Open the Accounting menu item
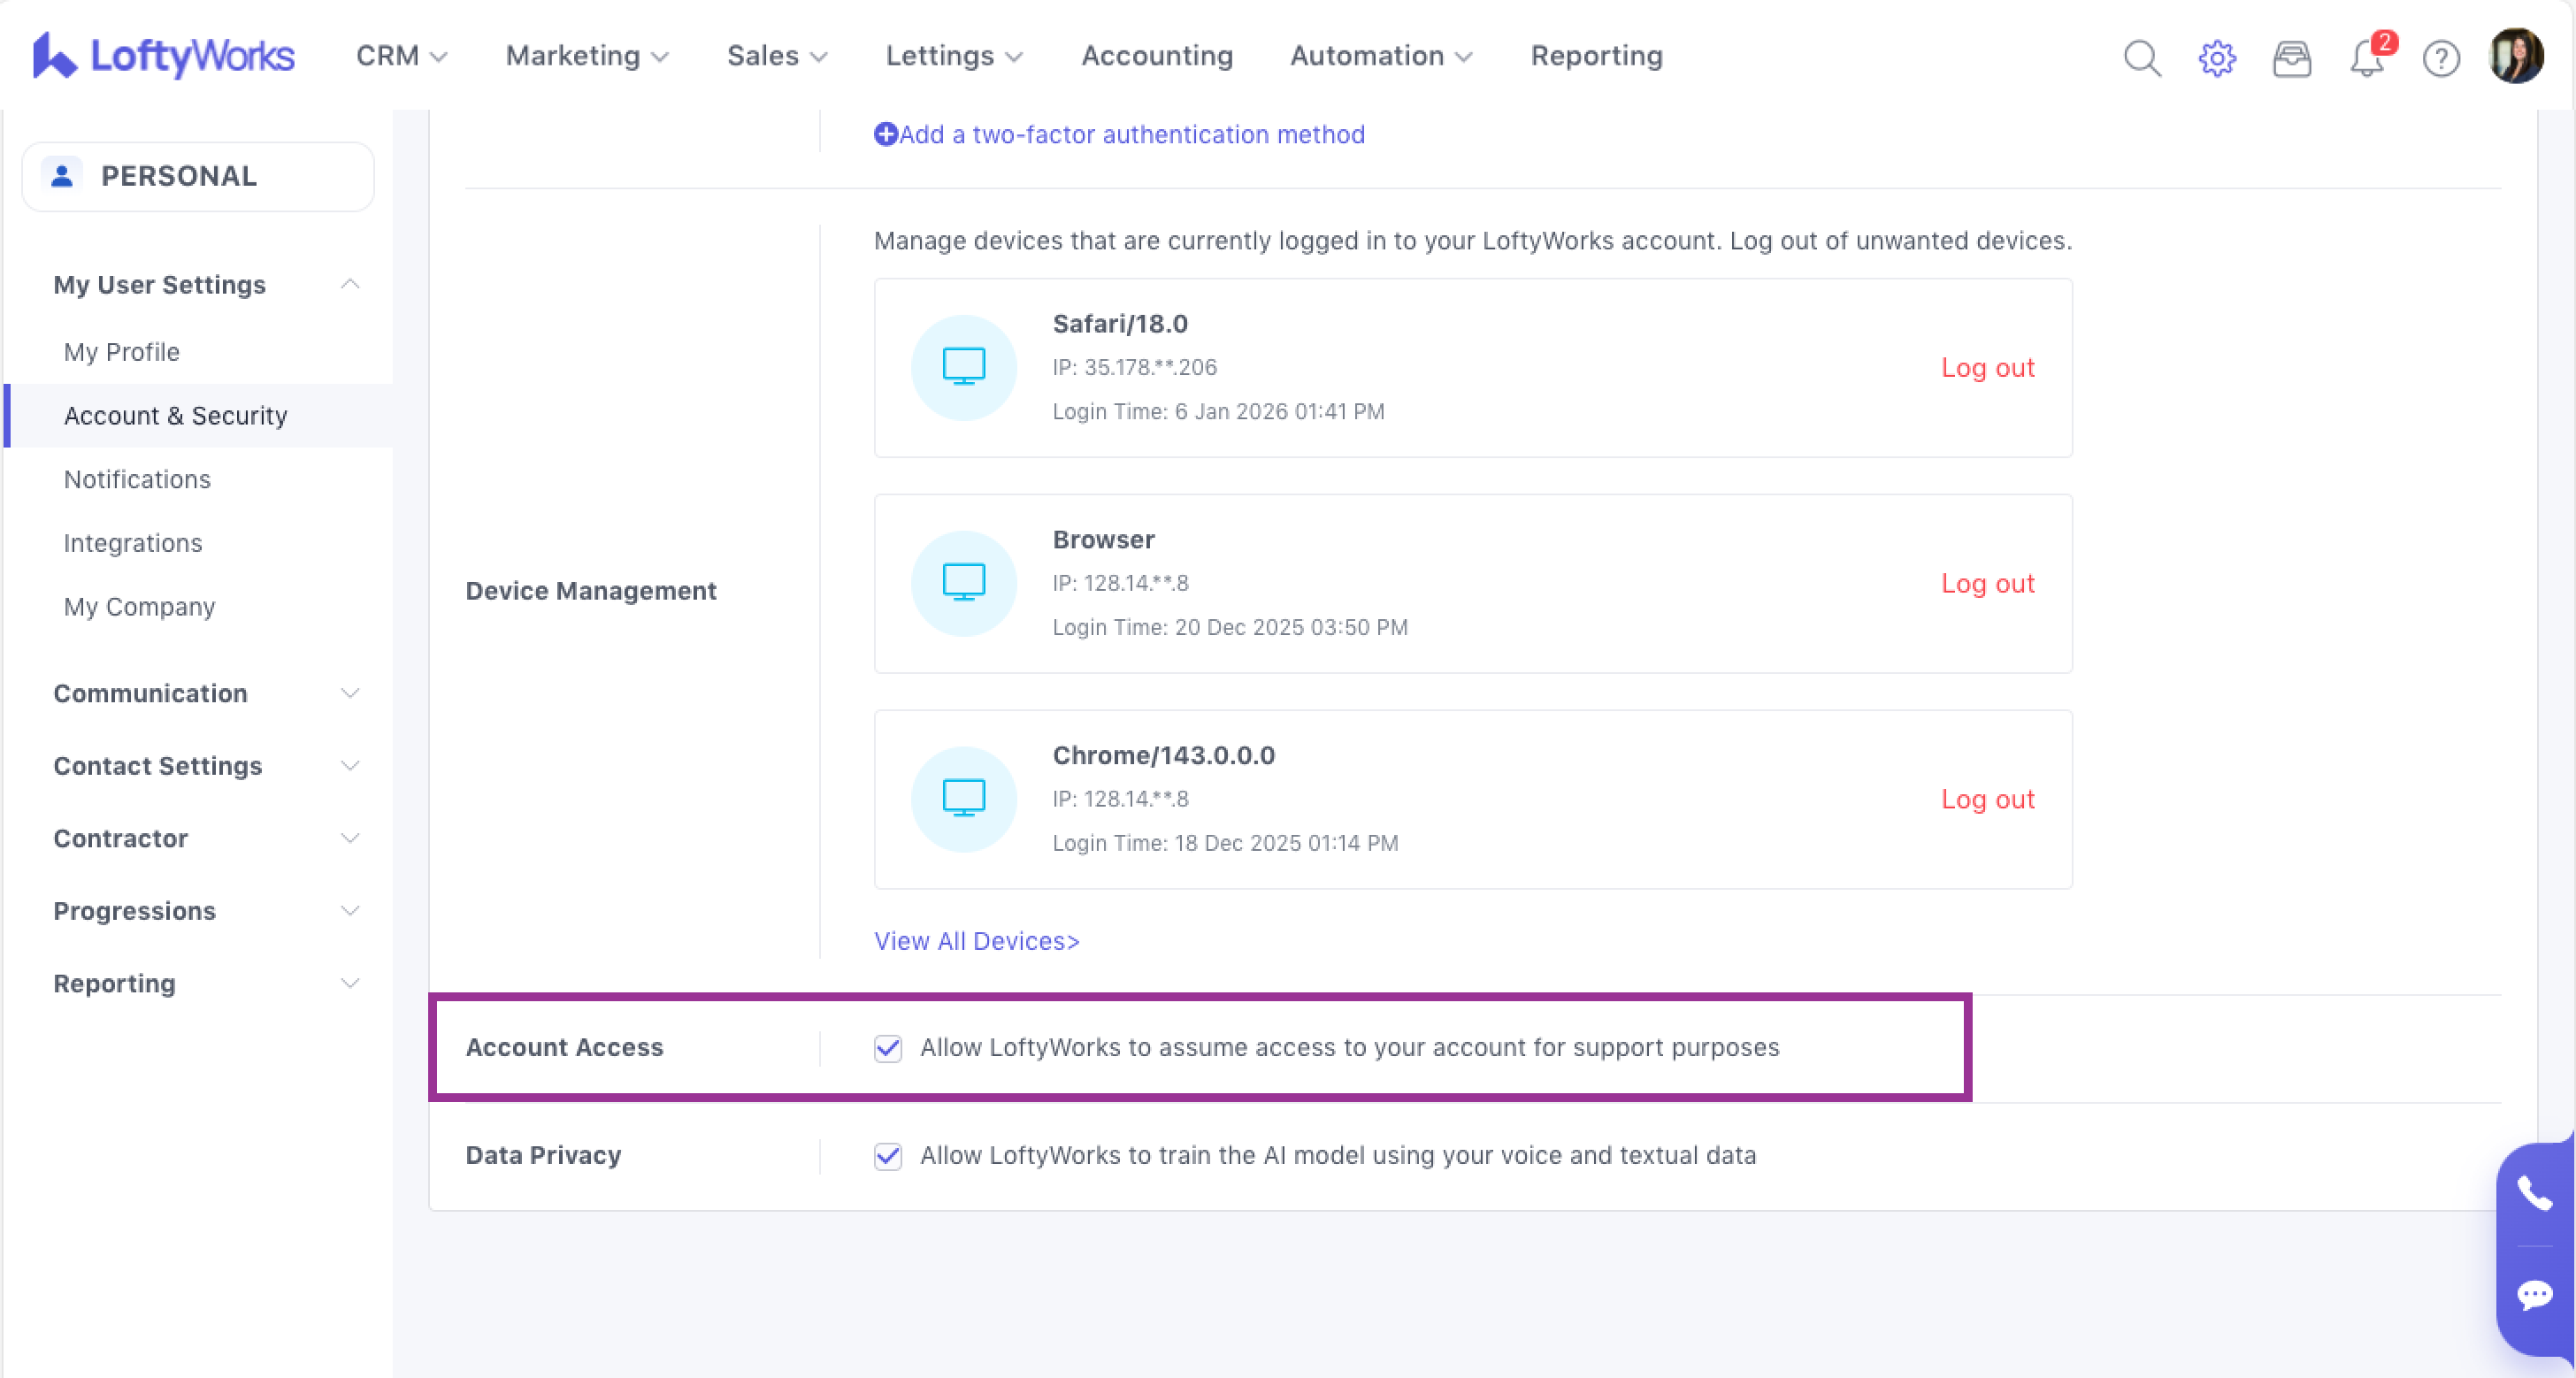 [1157, 56]
